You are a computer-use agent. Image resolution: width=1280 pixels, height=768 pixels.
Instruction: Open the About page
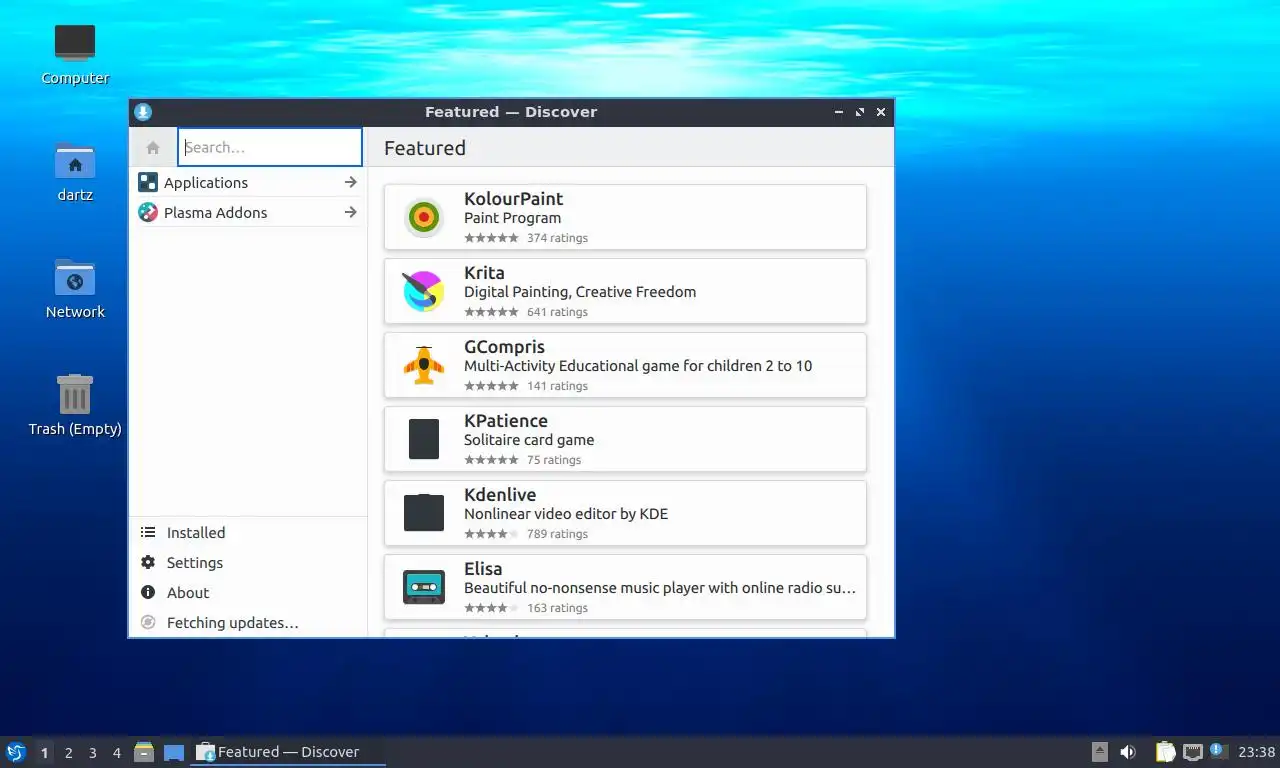(x=248, y=592)
